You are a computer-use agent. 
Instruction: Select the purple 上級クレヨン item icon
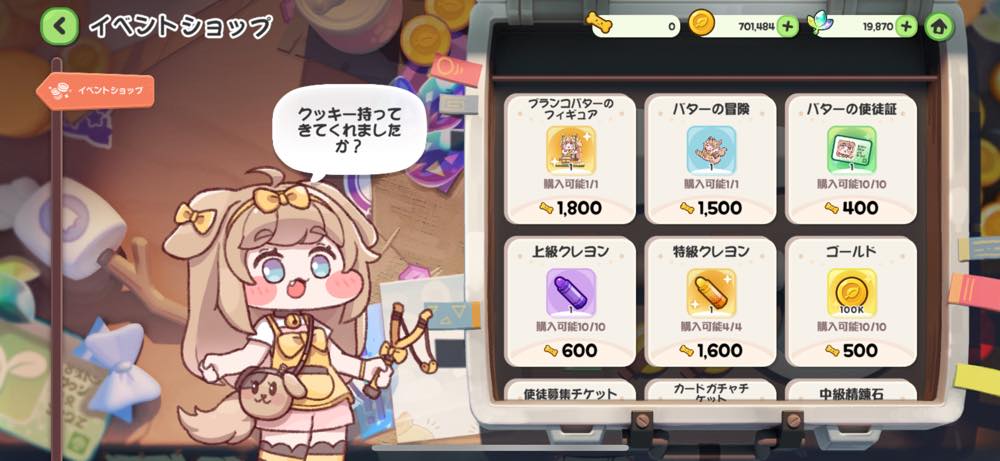(571, 293)
